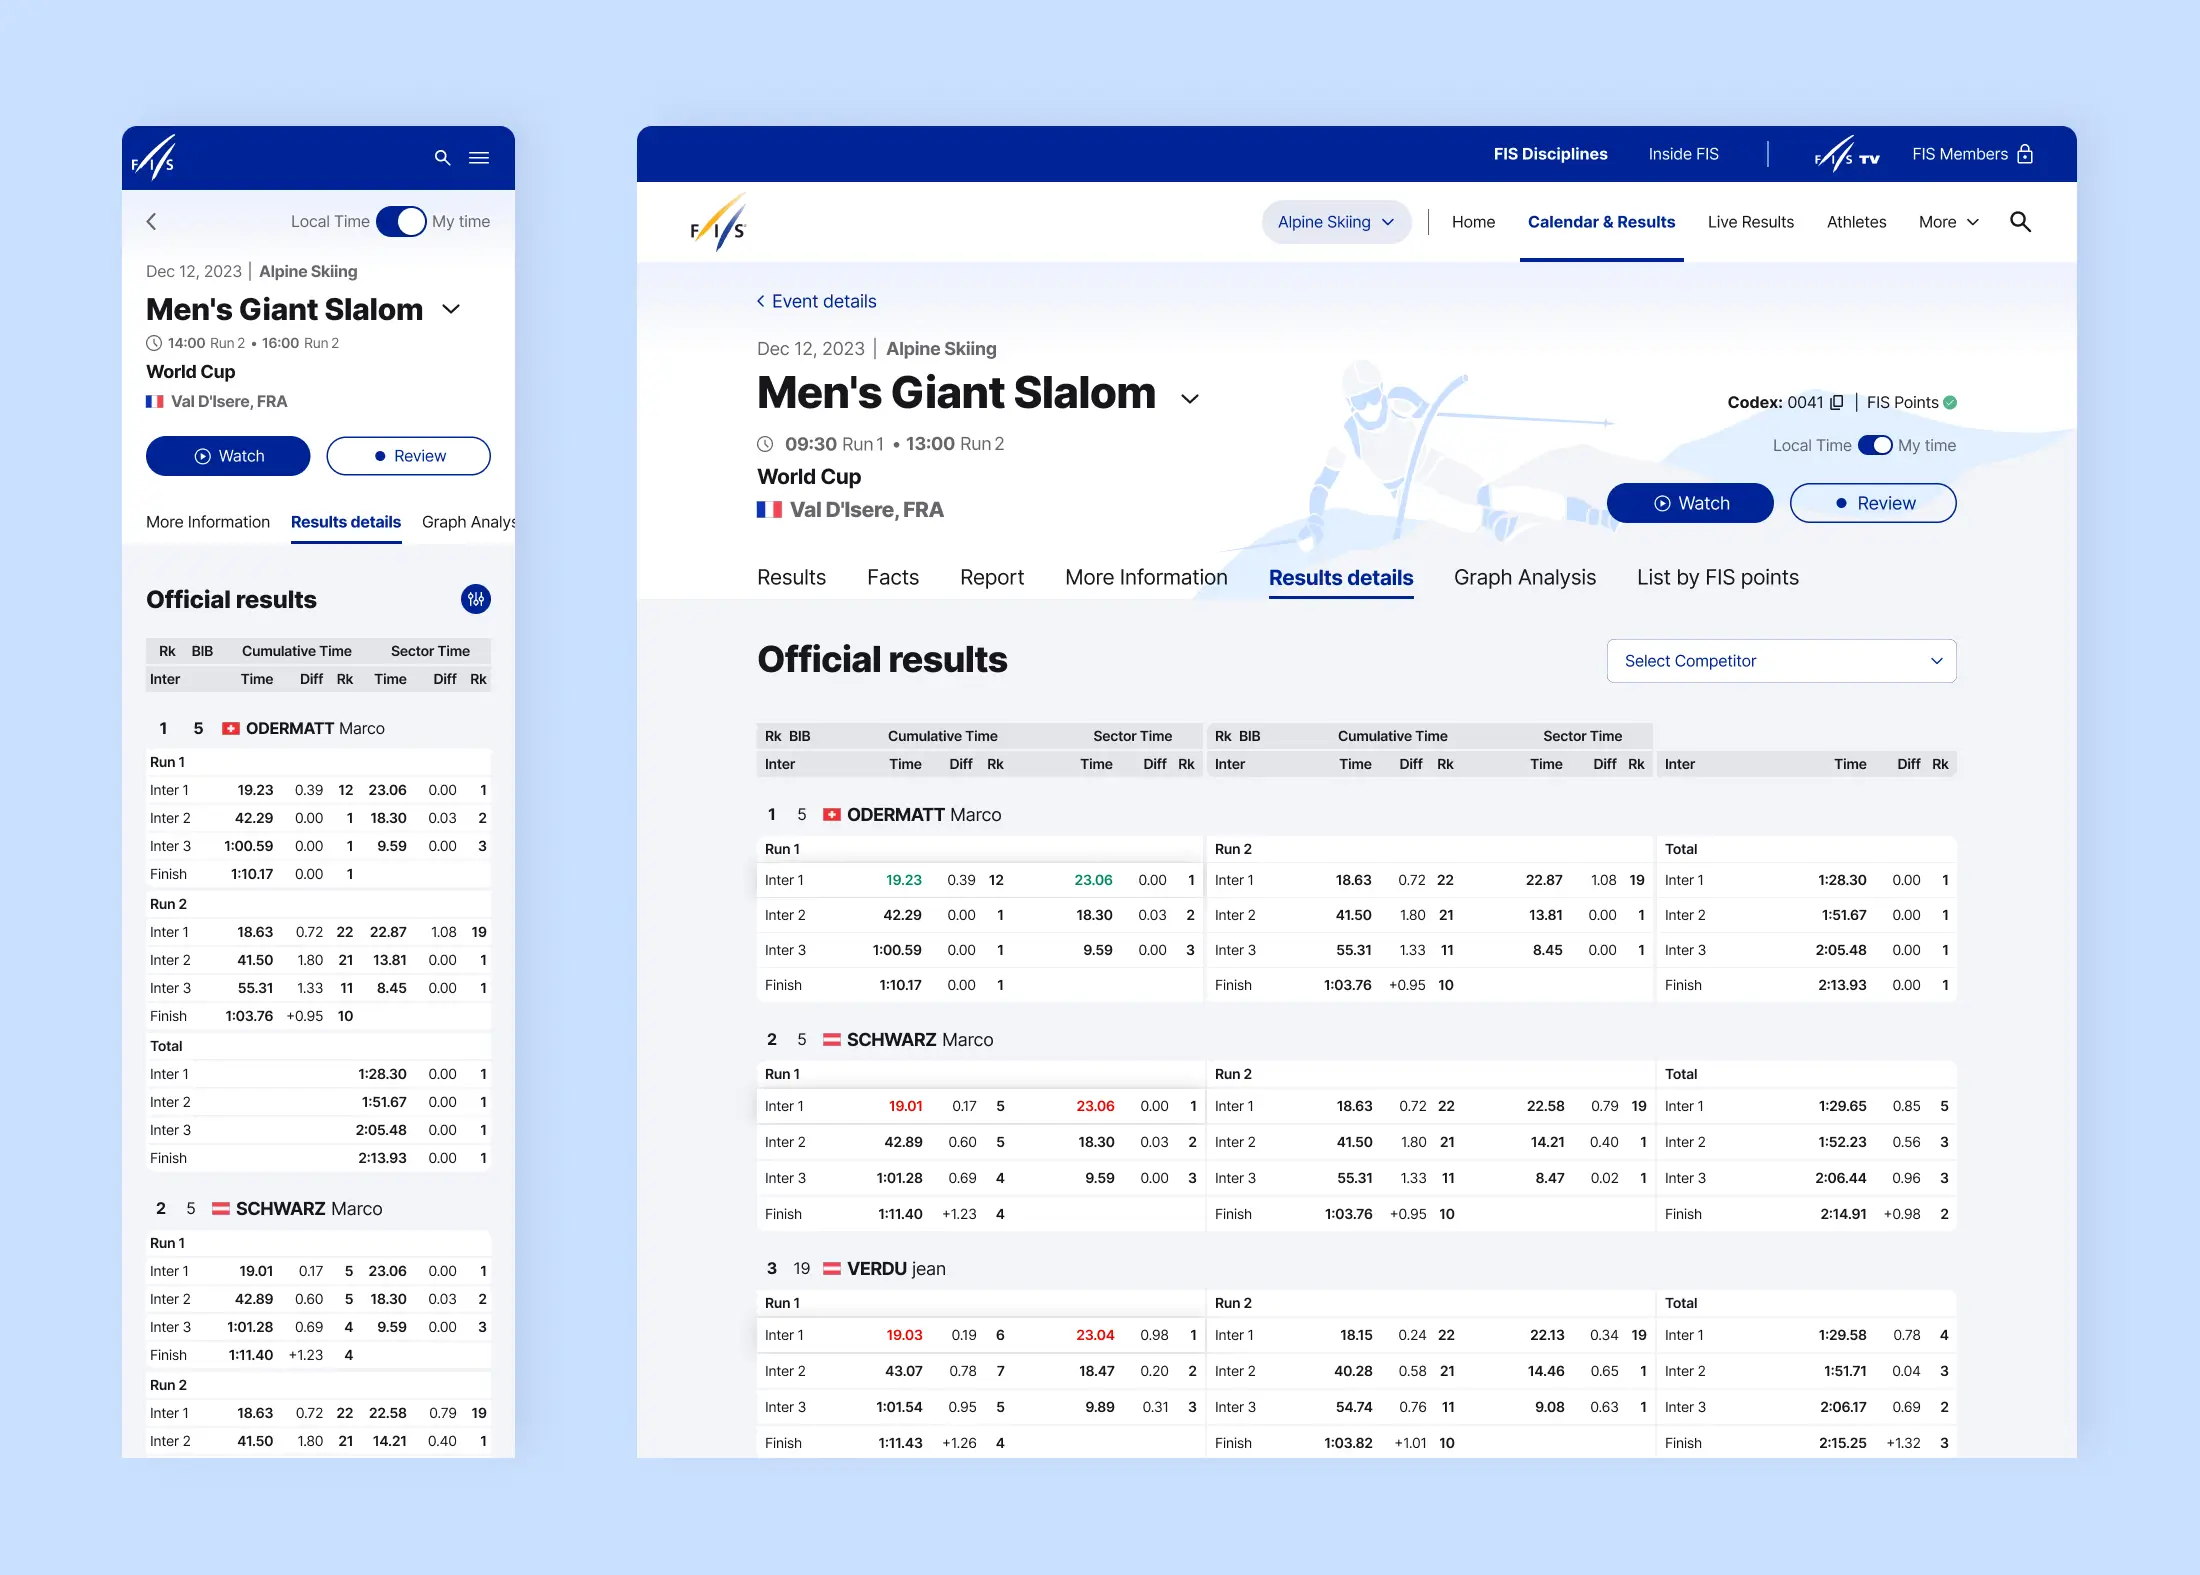
Task: Open the mobile results filter settings icon
Action: pyautogui.click(x=476, y=599)
